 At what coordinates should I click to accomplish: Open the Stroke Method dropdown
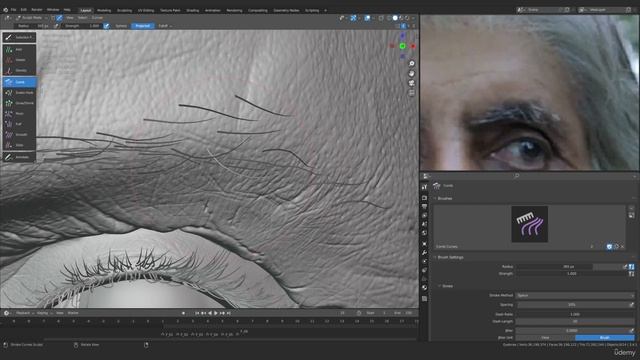point(575,296)
